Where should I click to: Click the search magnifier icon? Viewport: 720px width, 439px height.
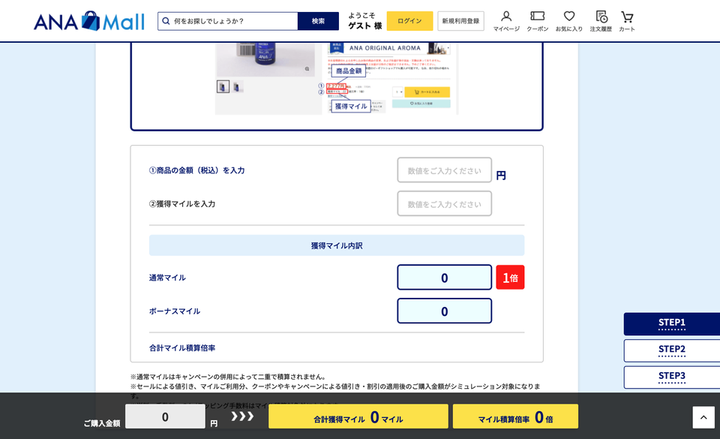pyautogui.click(x=166, y=21)
